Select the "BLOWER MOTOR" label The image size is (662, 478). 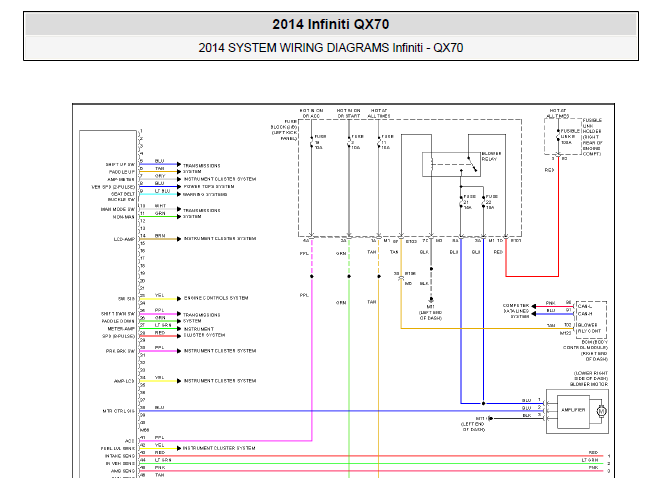pos(589,384)
